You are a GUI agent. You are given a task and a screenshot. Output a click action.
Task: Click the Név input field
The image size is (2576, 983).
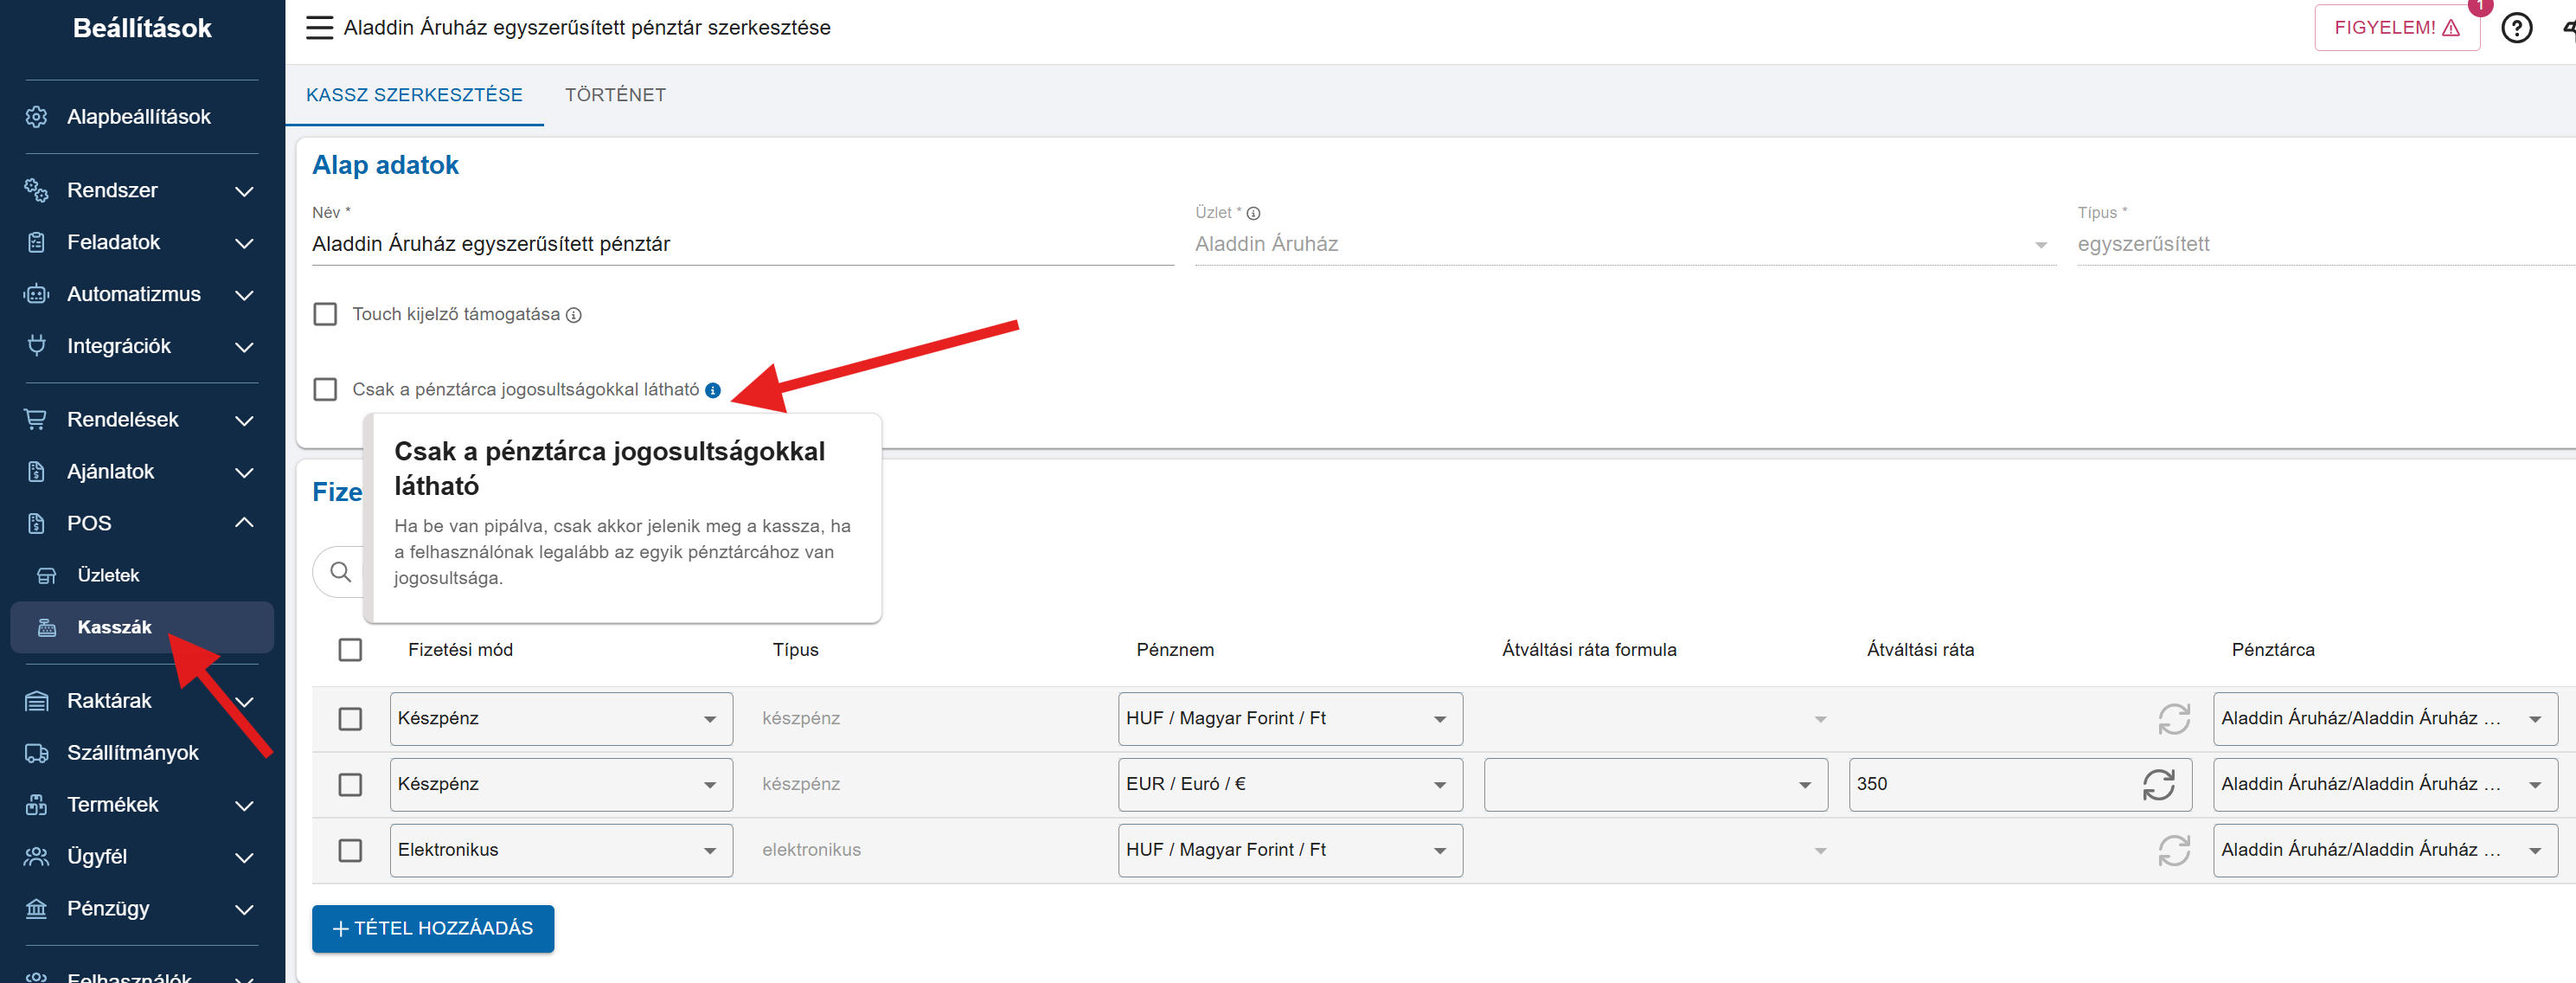(x=742, y=244)
